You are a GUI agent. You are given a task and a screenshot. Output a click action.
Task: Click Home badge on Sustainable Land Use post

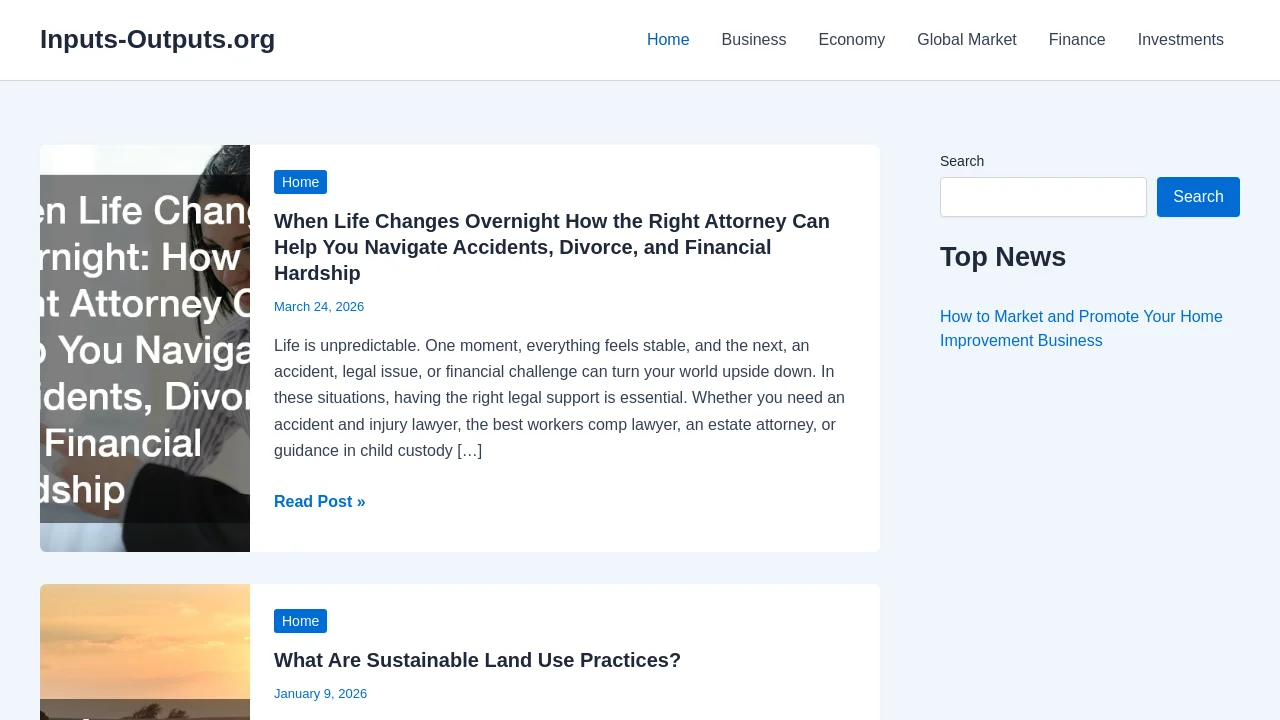click(300, 621)
